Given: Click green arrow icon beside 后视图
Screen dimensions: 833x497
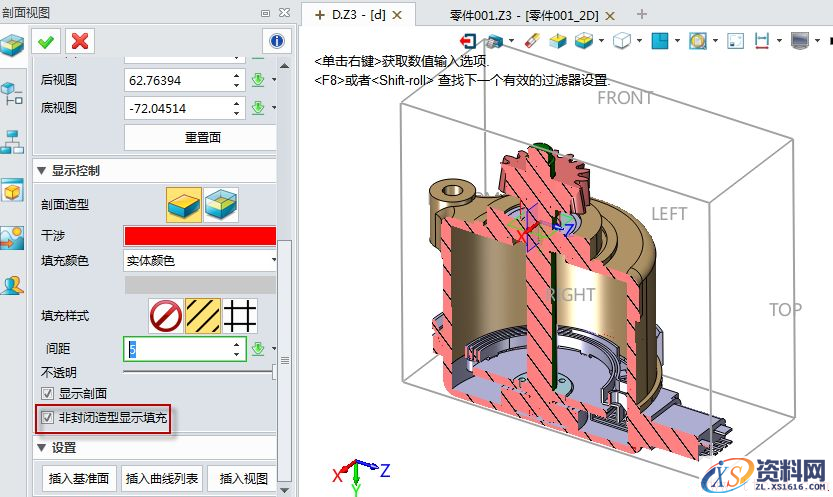Looking at the screenshot, I should (x=258, y=80).
